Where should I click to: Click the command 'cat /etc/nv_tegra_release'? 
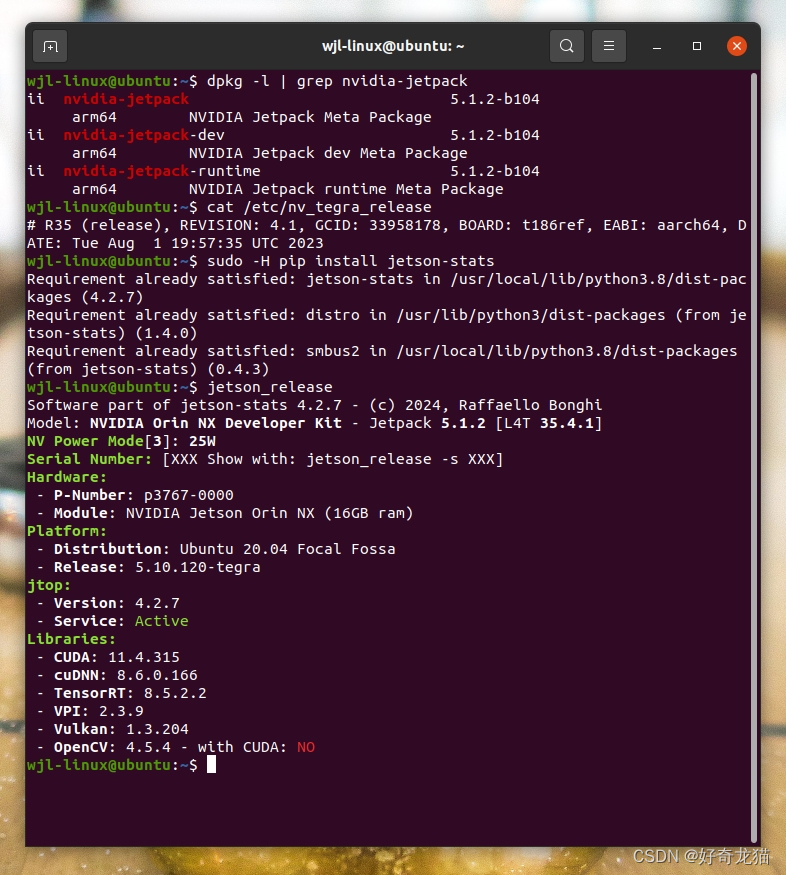319,207
